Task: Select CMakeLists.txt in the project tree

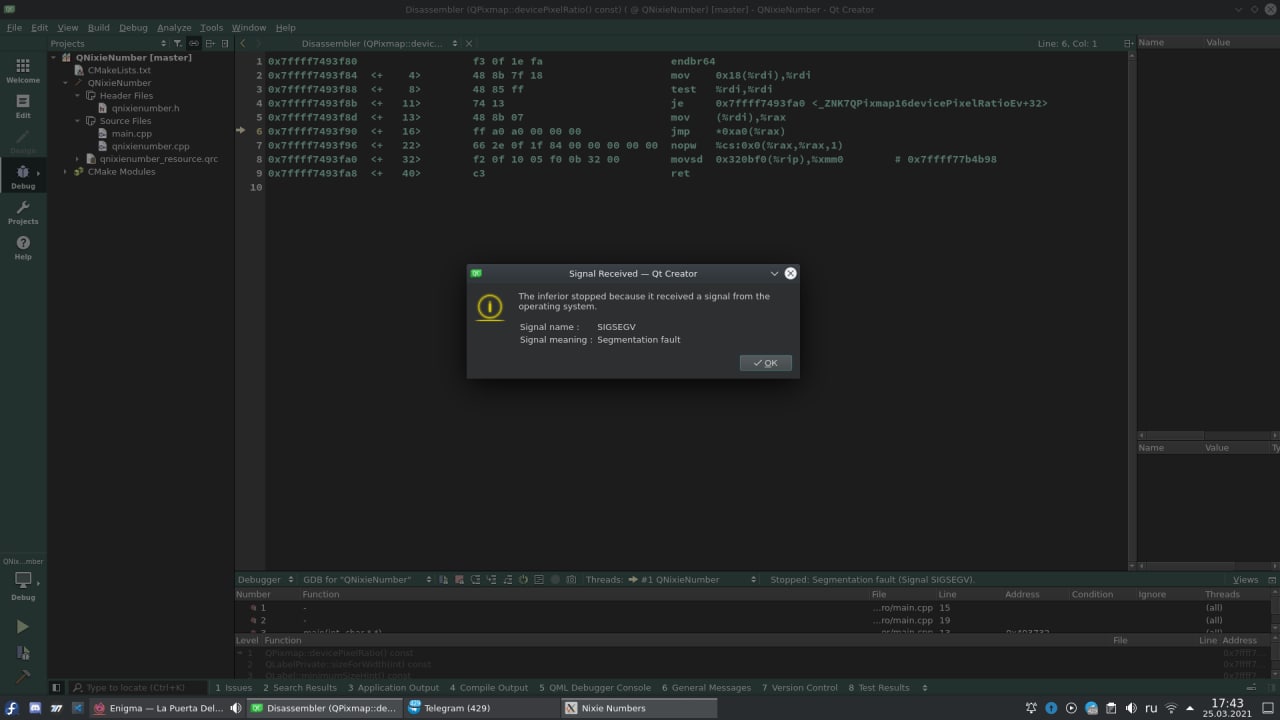Action: 119,71
